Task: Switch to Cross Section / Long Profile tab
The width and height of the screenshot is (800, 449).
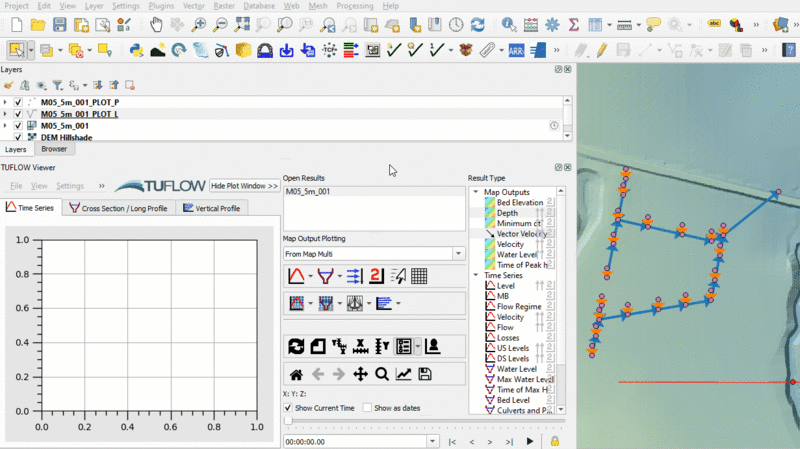Action: click(118, 208)
